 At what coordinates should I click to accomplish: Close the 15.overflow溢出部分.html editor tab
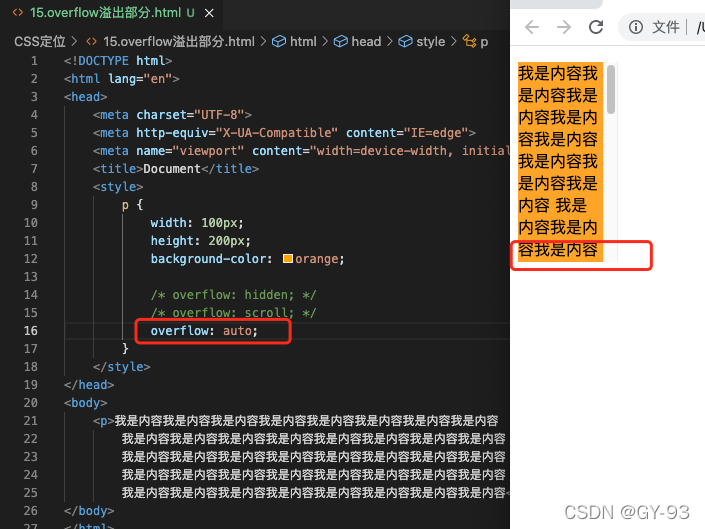[209, 13]
